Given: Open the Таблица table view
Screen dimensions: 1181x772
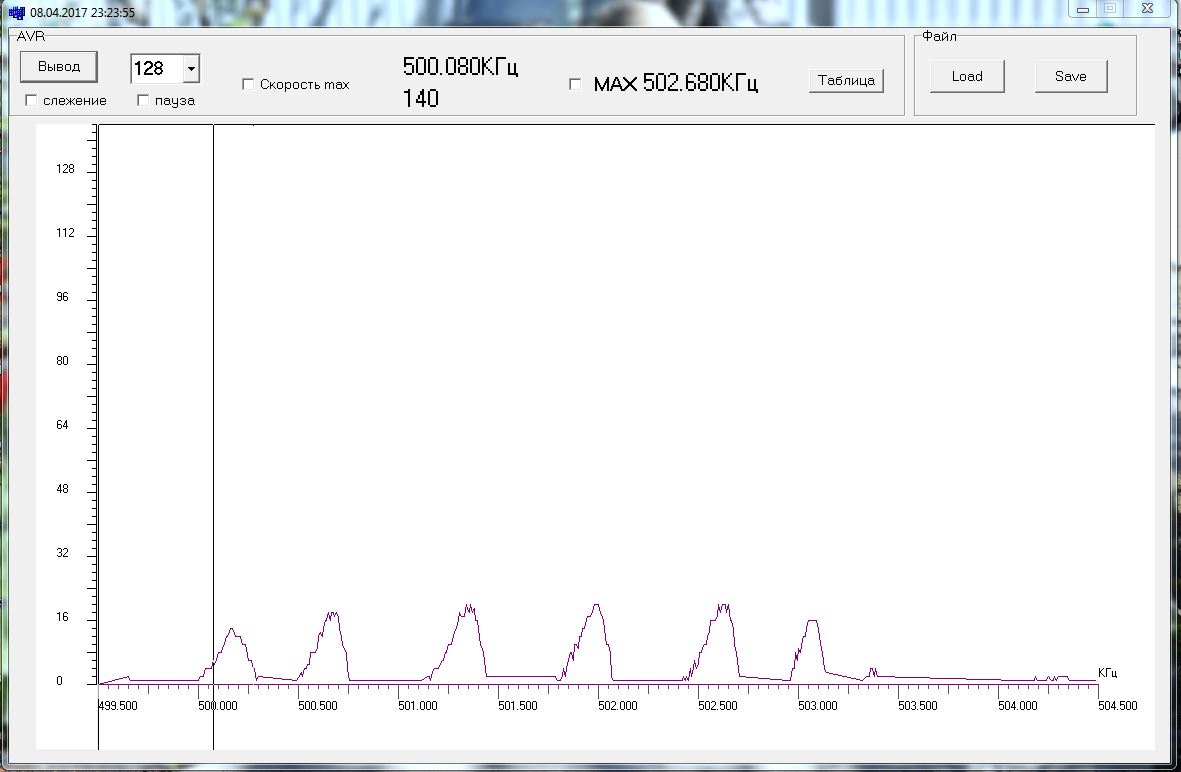Looking at the screenshot, I should click(x=846, y=81).
